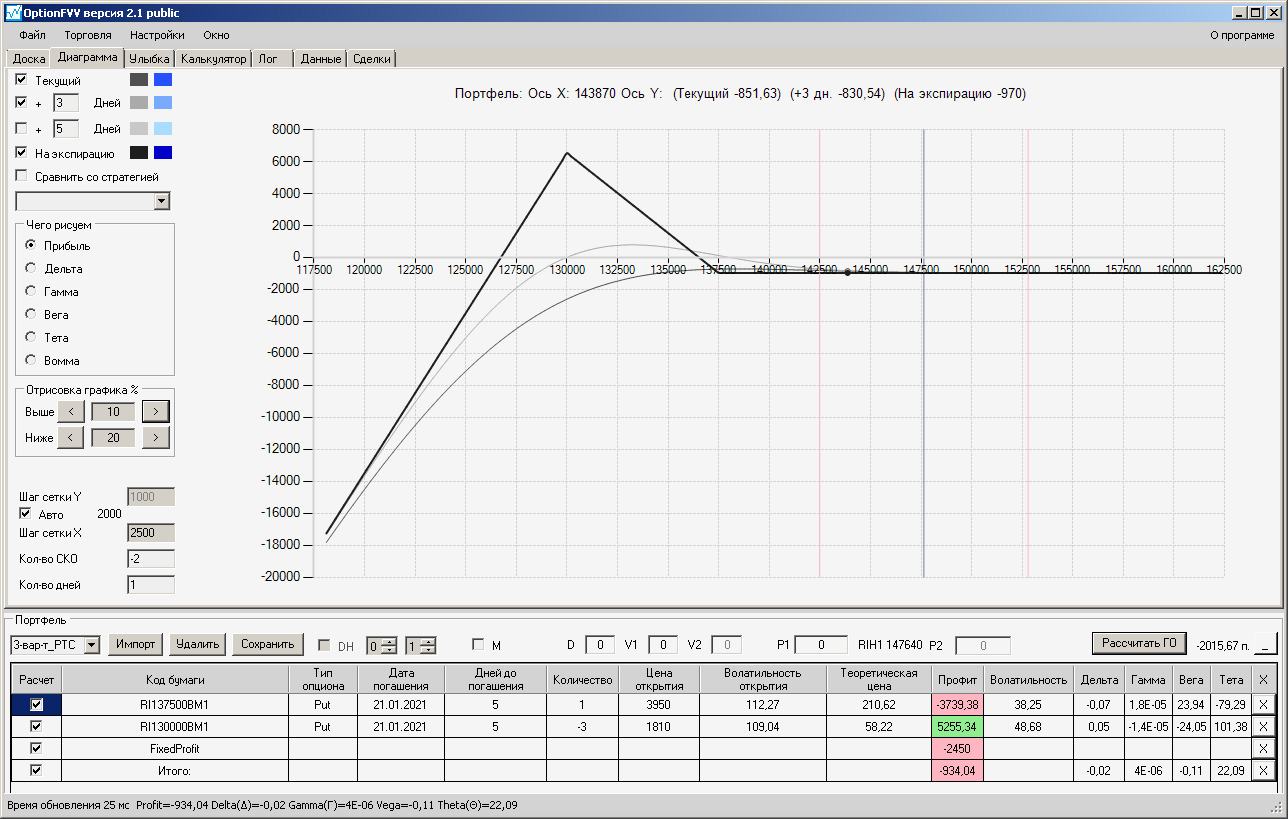Click the light blue +3 Дней color swatch

163,102
